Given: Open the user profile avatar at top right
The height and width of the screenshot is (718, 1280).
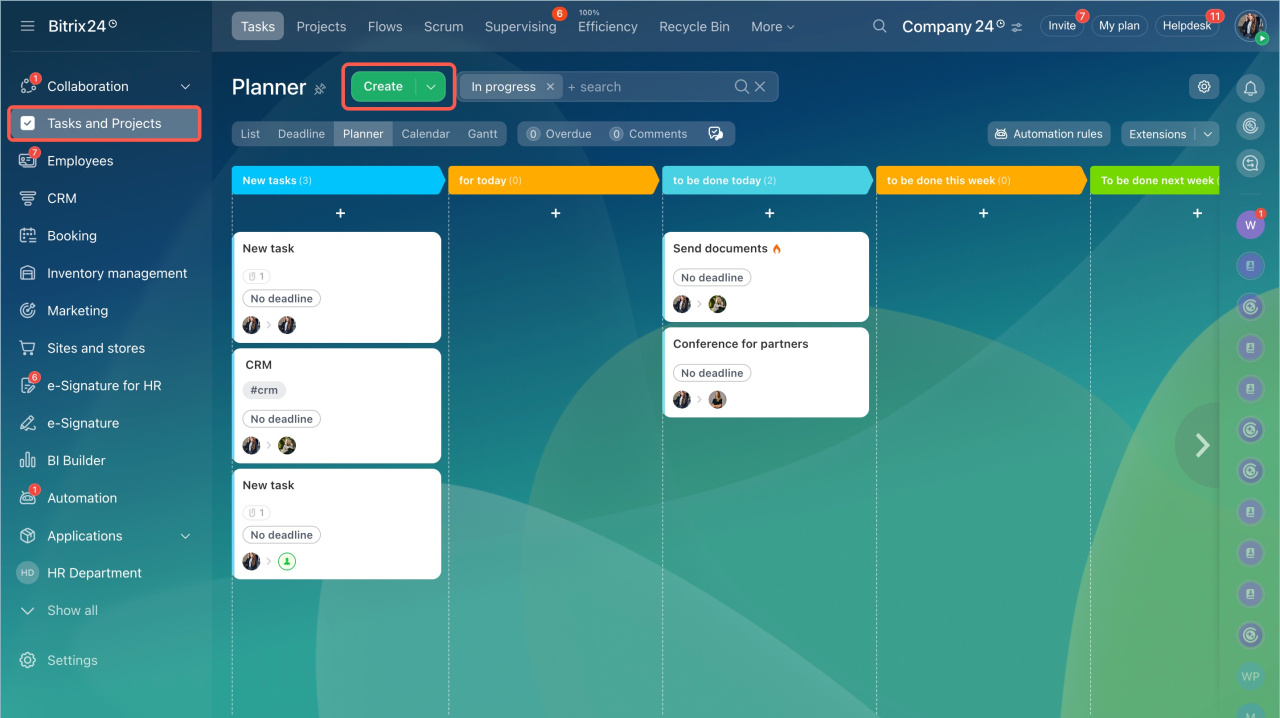Looking at the screenshot, I should [x=1250, y=26].
